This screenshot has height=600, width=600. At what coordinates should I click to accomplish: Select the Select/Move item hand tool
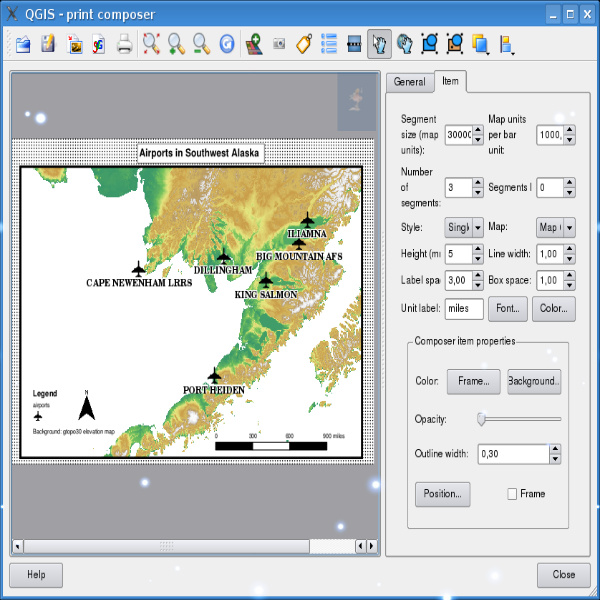(379, 44)
